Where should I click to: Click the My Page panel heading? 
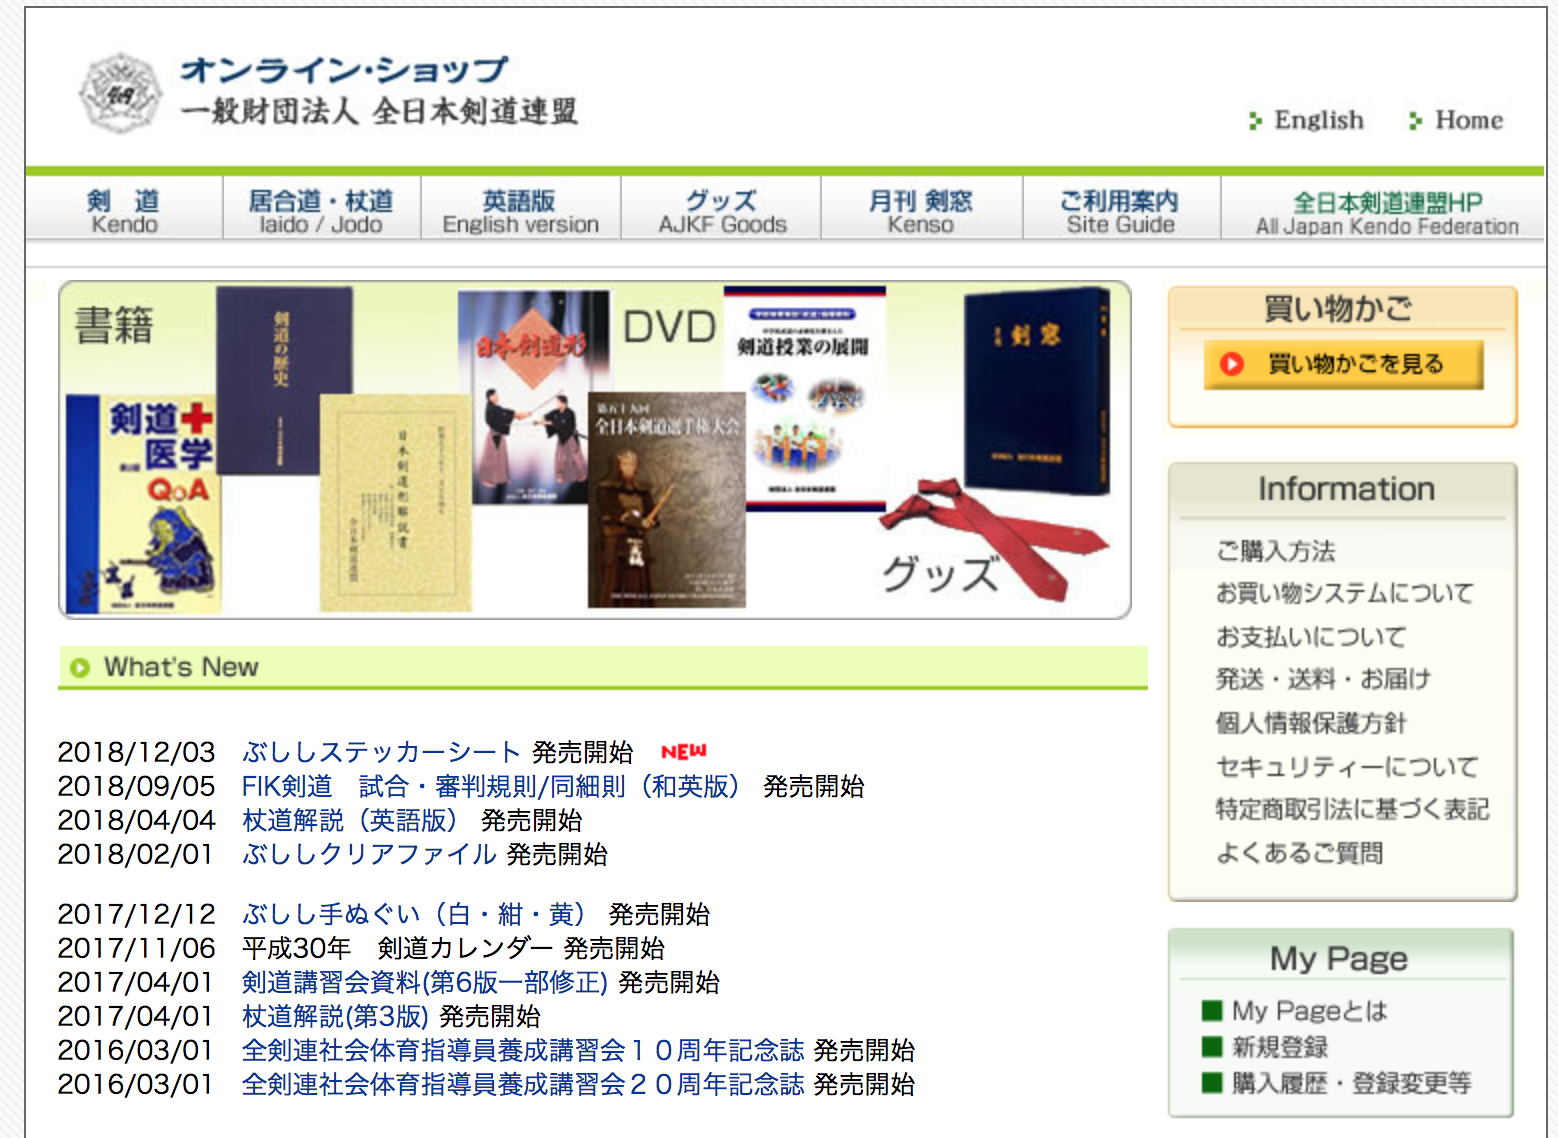[x=1339, y=958]
